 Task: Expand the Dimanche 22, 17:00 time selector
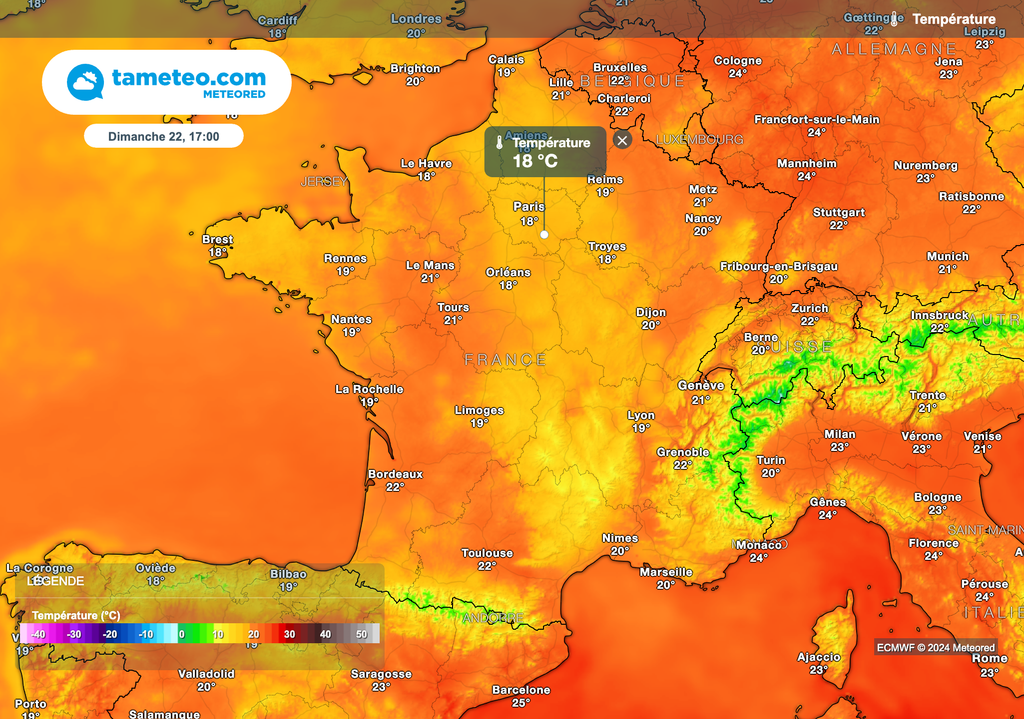(x=165, y=134)
